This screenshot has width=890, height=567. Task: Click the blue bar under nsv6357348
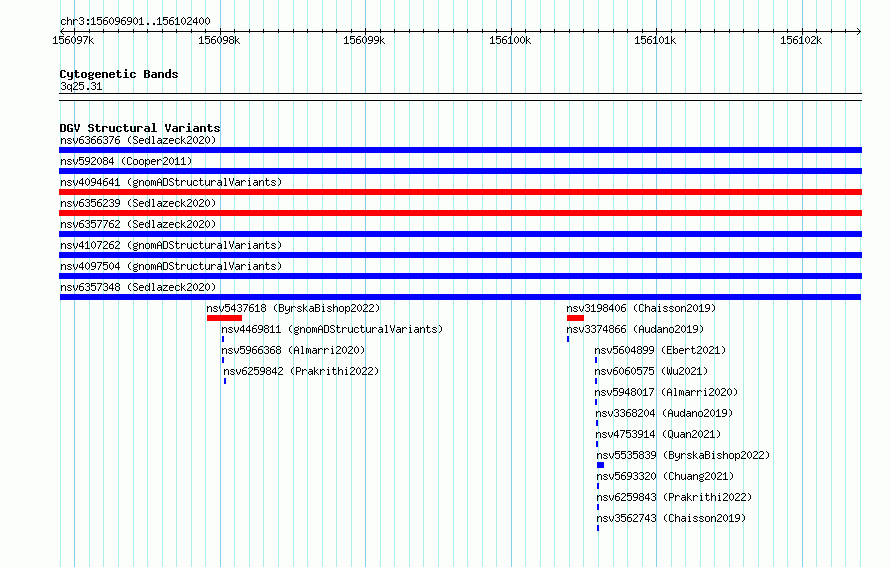click(460, 297)
